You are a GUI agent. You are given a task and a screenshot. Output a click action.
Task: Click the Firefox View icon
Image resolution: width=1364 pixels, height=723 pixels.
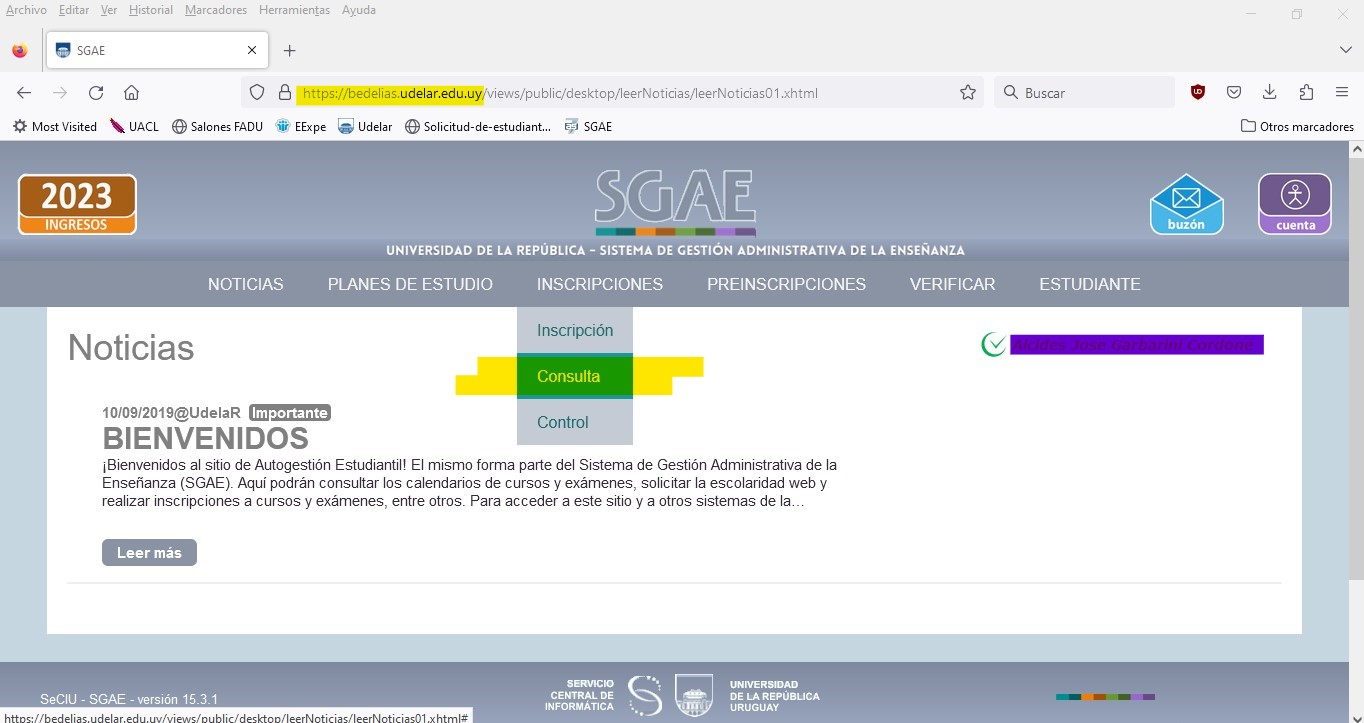(20, 50)
